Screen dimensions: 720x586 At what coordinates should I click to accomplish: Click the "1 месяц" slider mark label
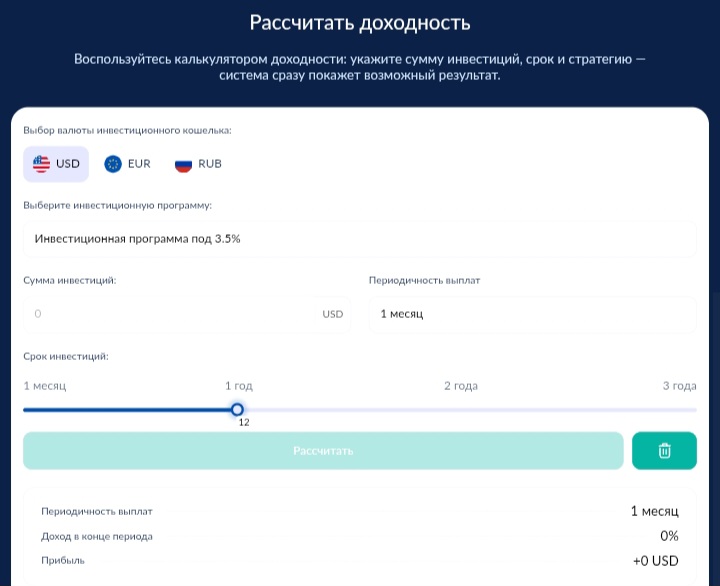click(45, 386)
